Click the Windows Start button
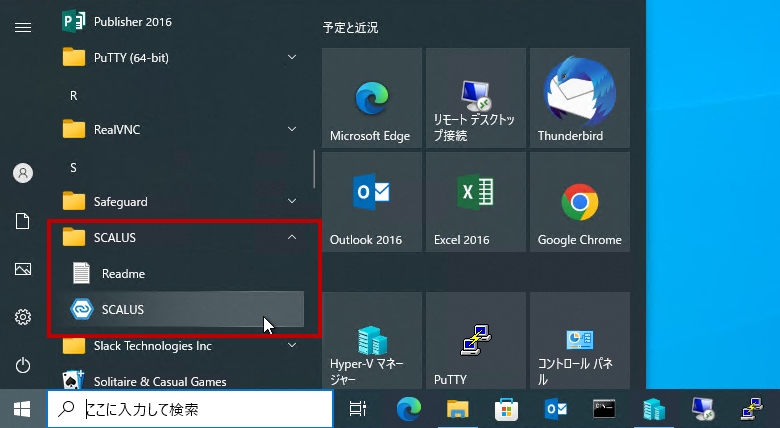This screenshot has width=780, height=428. tap(22, 409)
